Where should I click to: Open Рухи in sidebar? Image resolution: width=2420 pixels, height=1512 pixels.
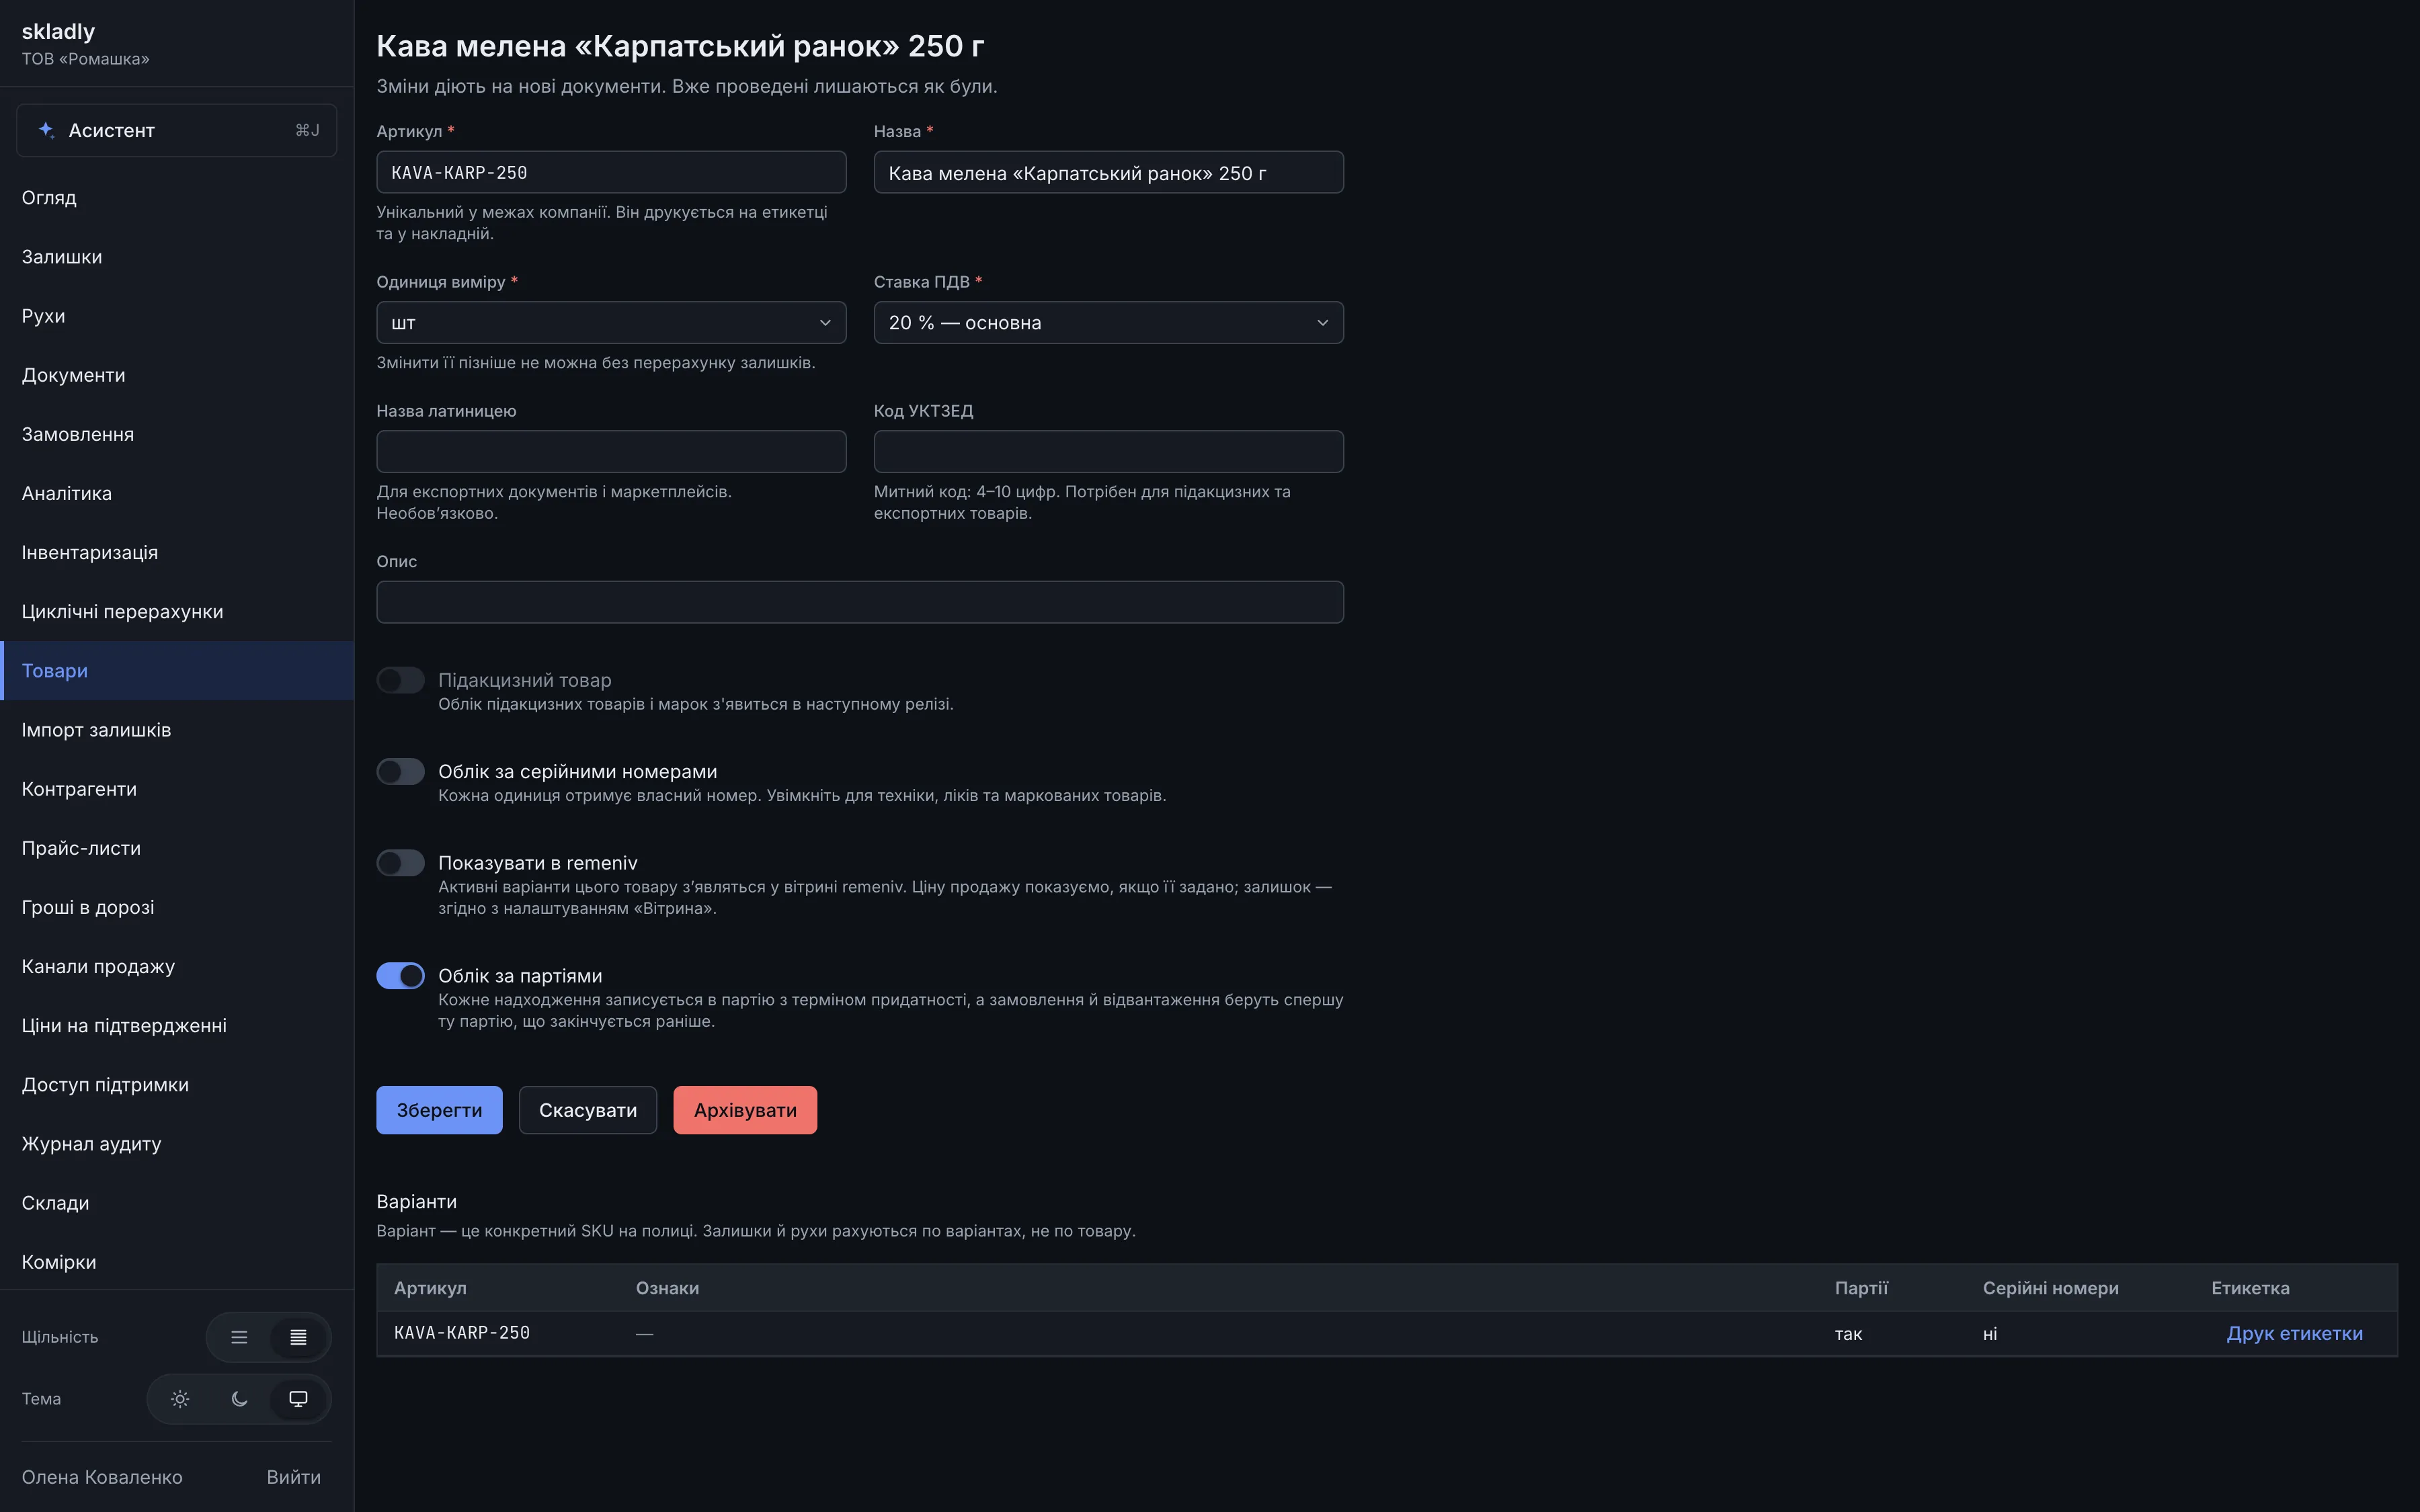(177, 316)
